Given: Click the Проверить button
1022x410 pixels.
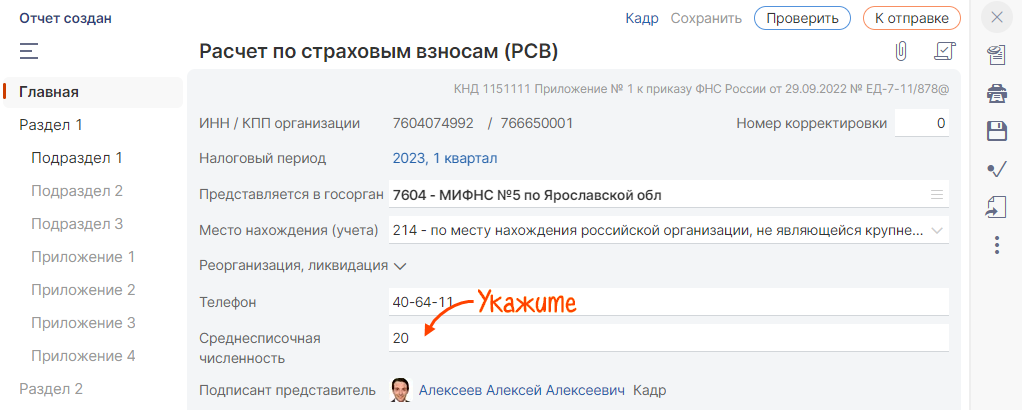Looking at the screenshot, I should (802, 18).
